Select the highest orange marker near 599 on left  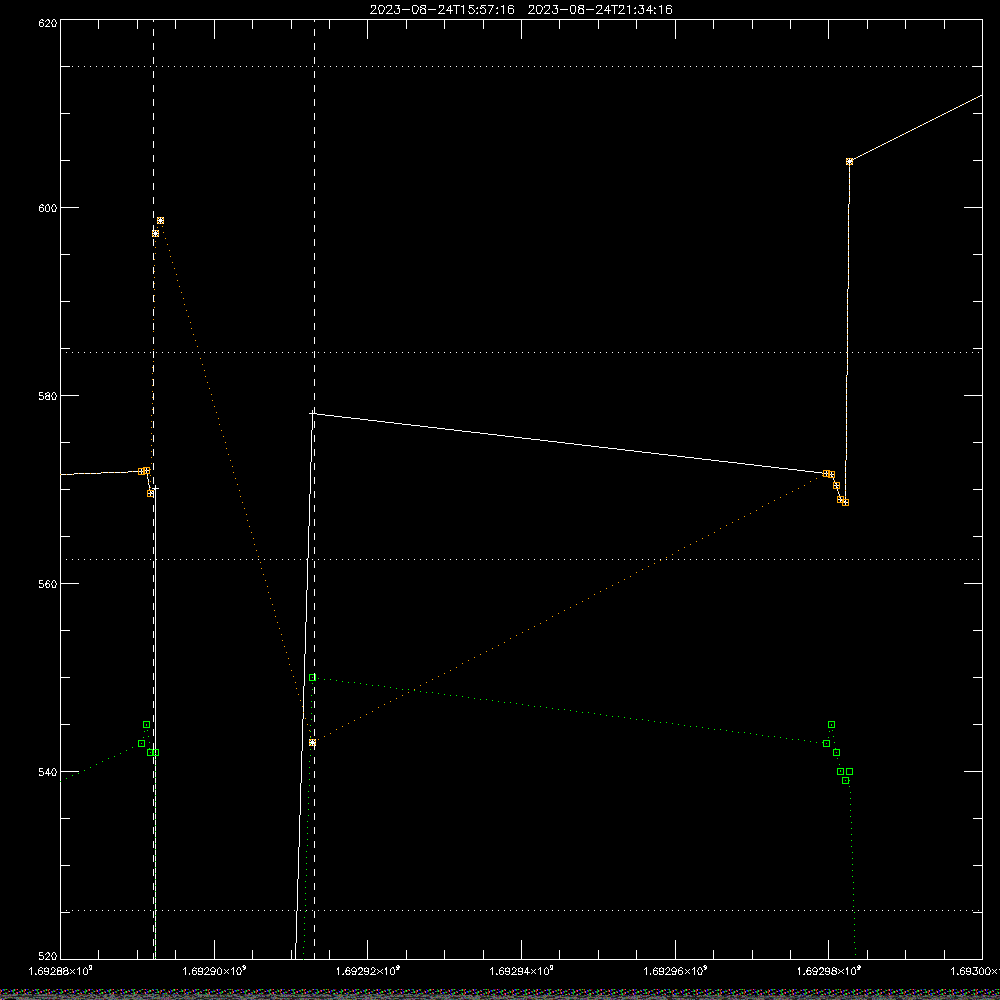(x=161, y=221)
